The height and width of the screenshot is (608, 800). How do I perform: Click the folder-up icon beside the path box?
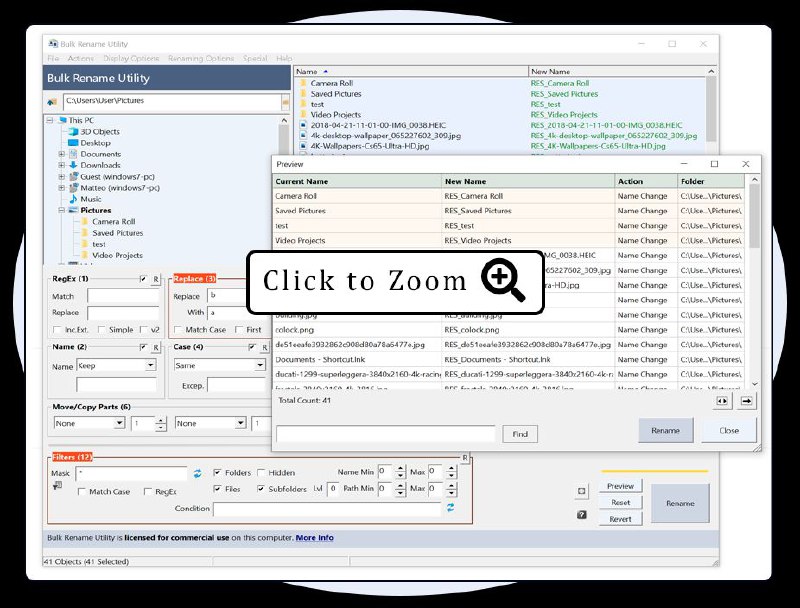tap(52, 102)
